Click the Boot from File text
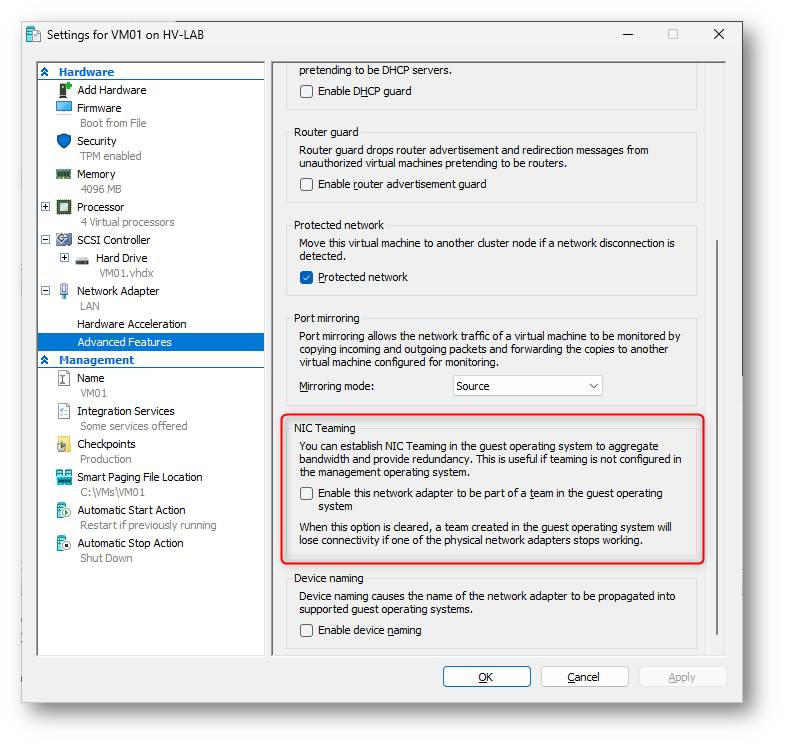The image size is (785, 745). click(113, 123)
